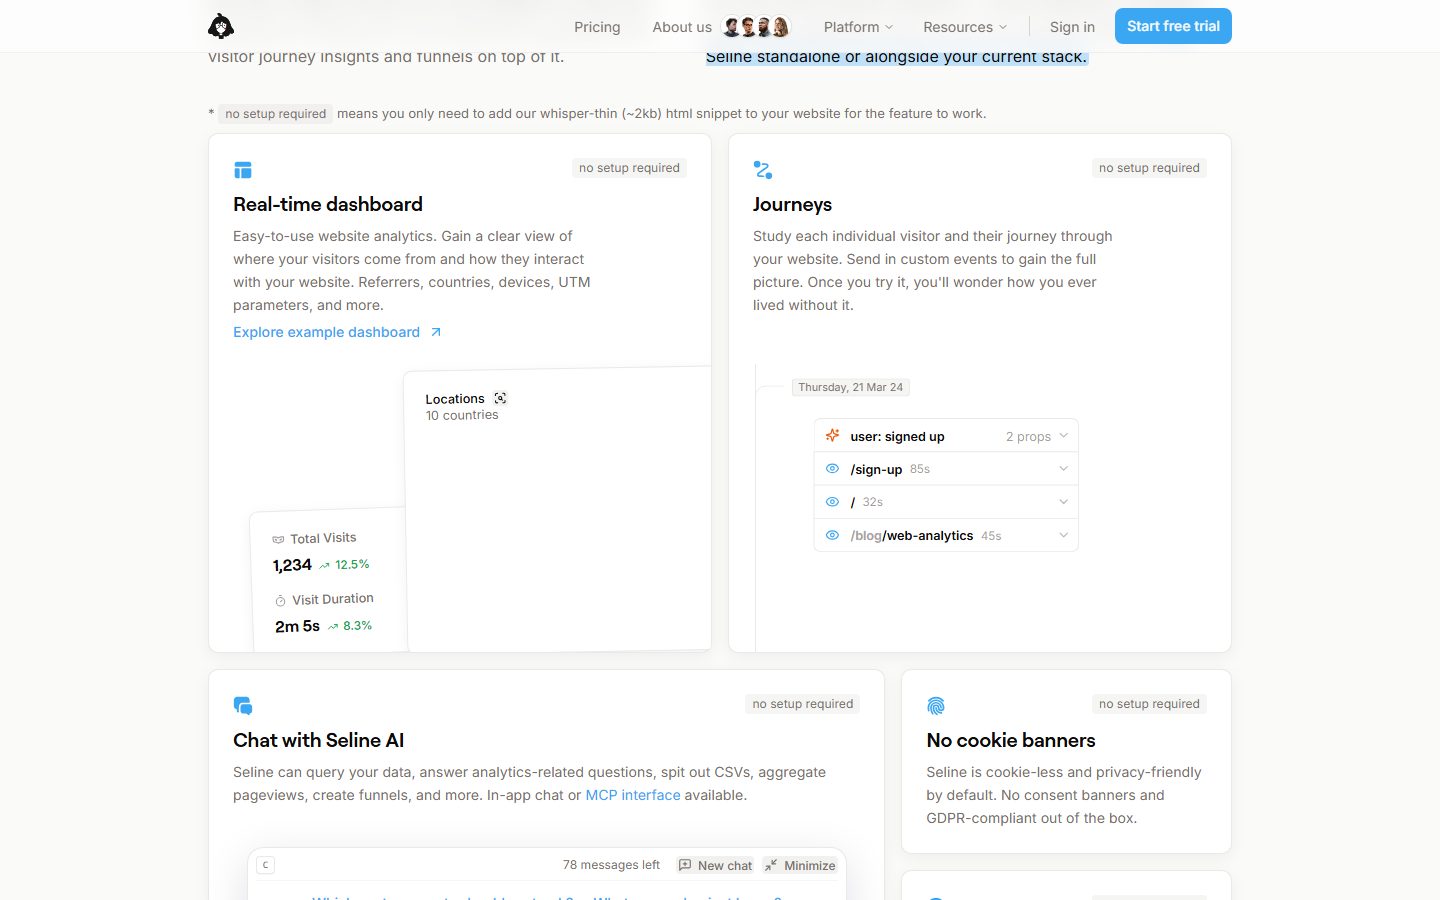Open the Explore example dashboard link
Screen dimensions: 1440x900
[x=337, y=332]
